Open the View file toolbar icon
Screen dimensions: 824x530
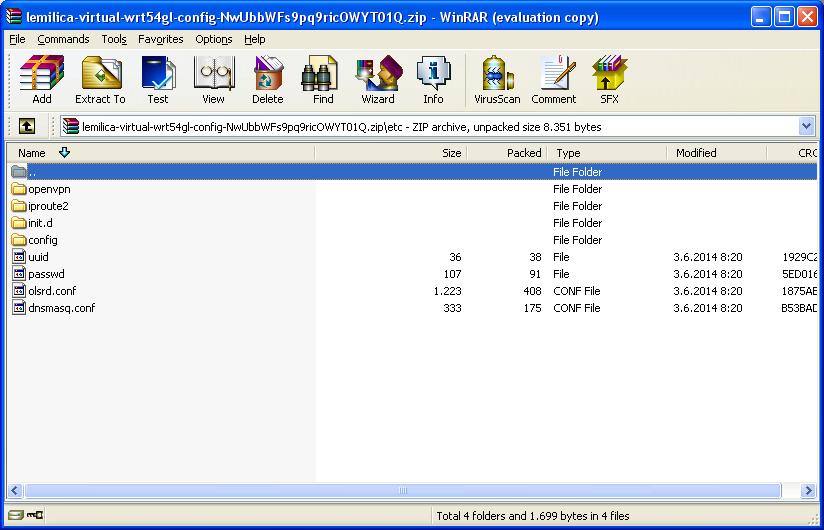pos(213,79)
